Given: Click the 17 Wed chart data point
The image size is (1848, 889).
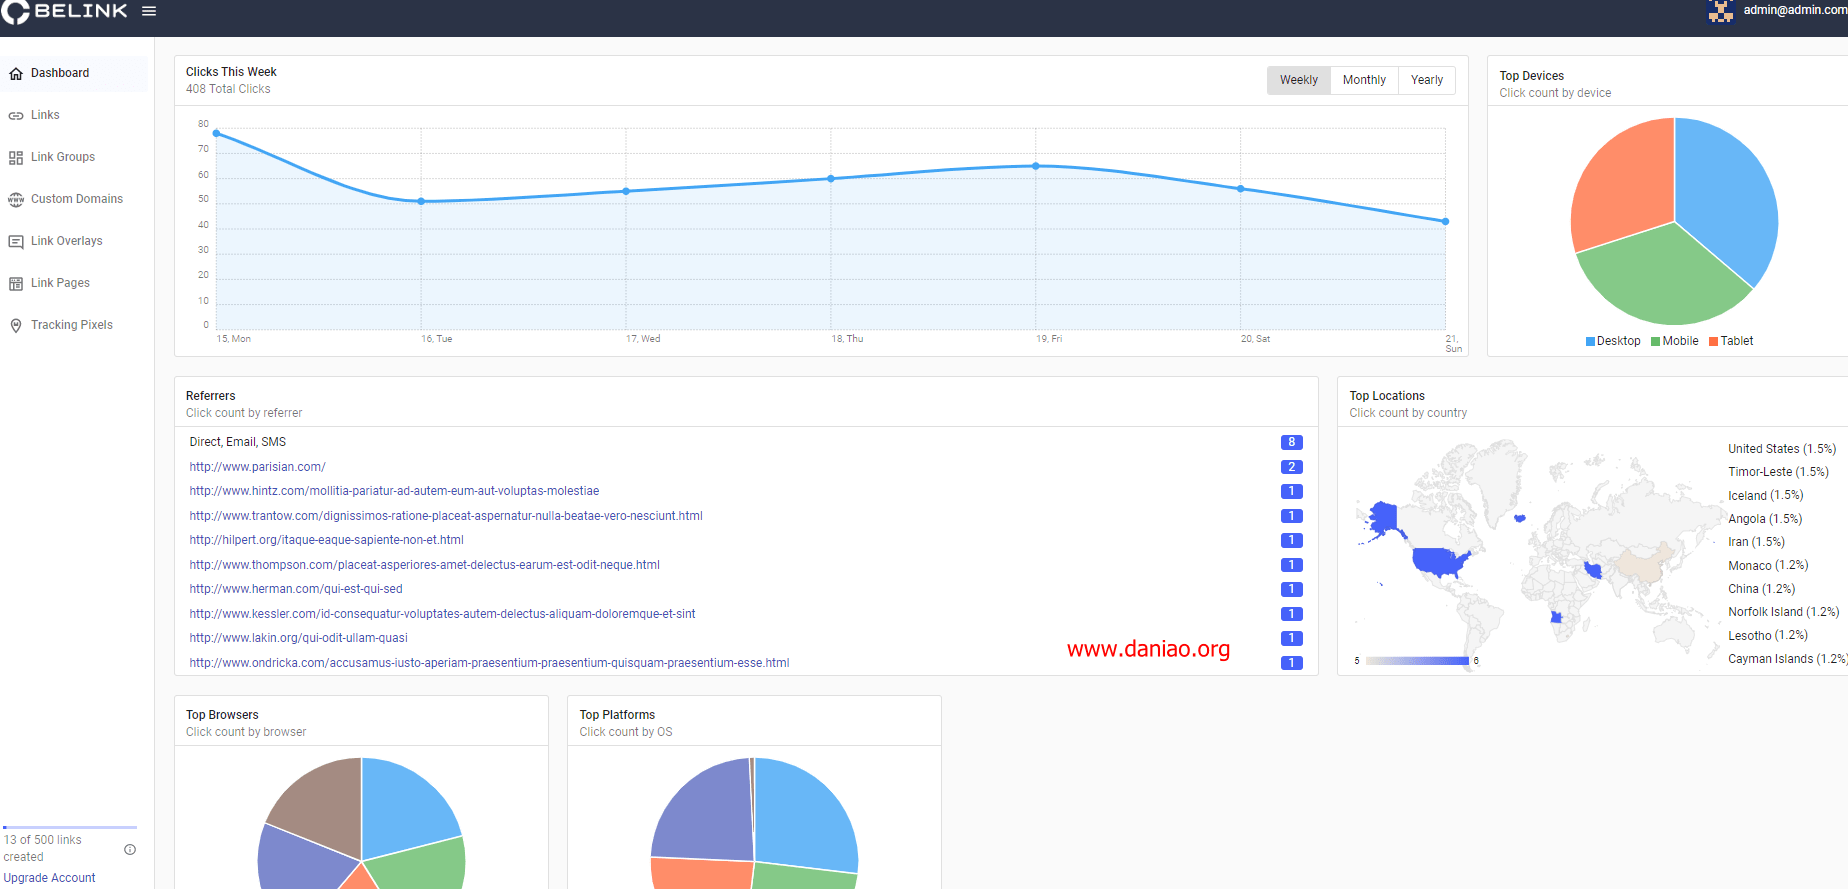Looking at the screenshot, I should 626,191.
